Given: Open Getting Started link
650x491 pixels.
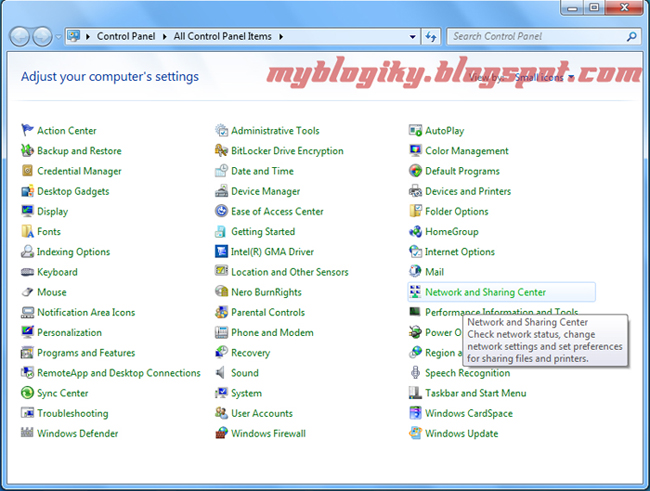Looking at the screenshot, I should [x=263, y=231].
